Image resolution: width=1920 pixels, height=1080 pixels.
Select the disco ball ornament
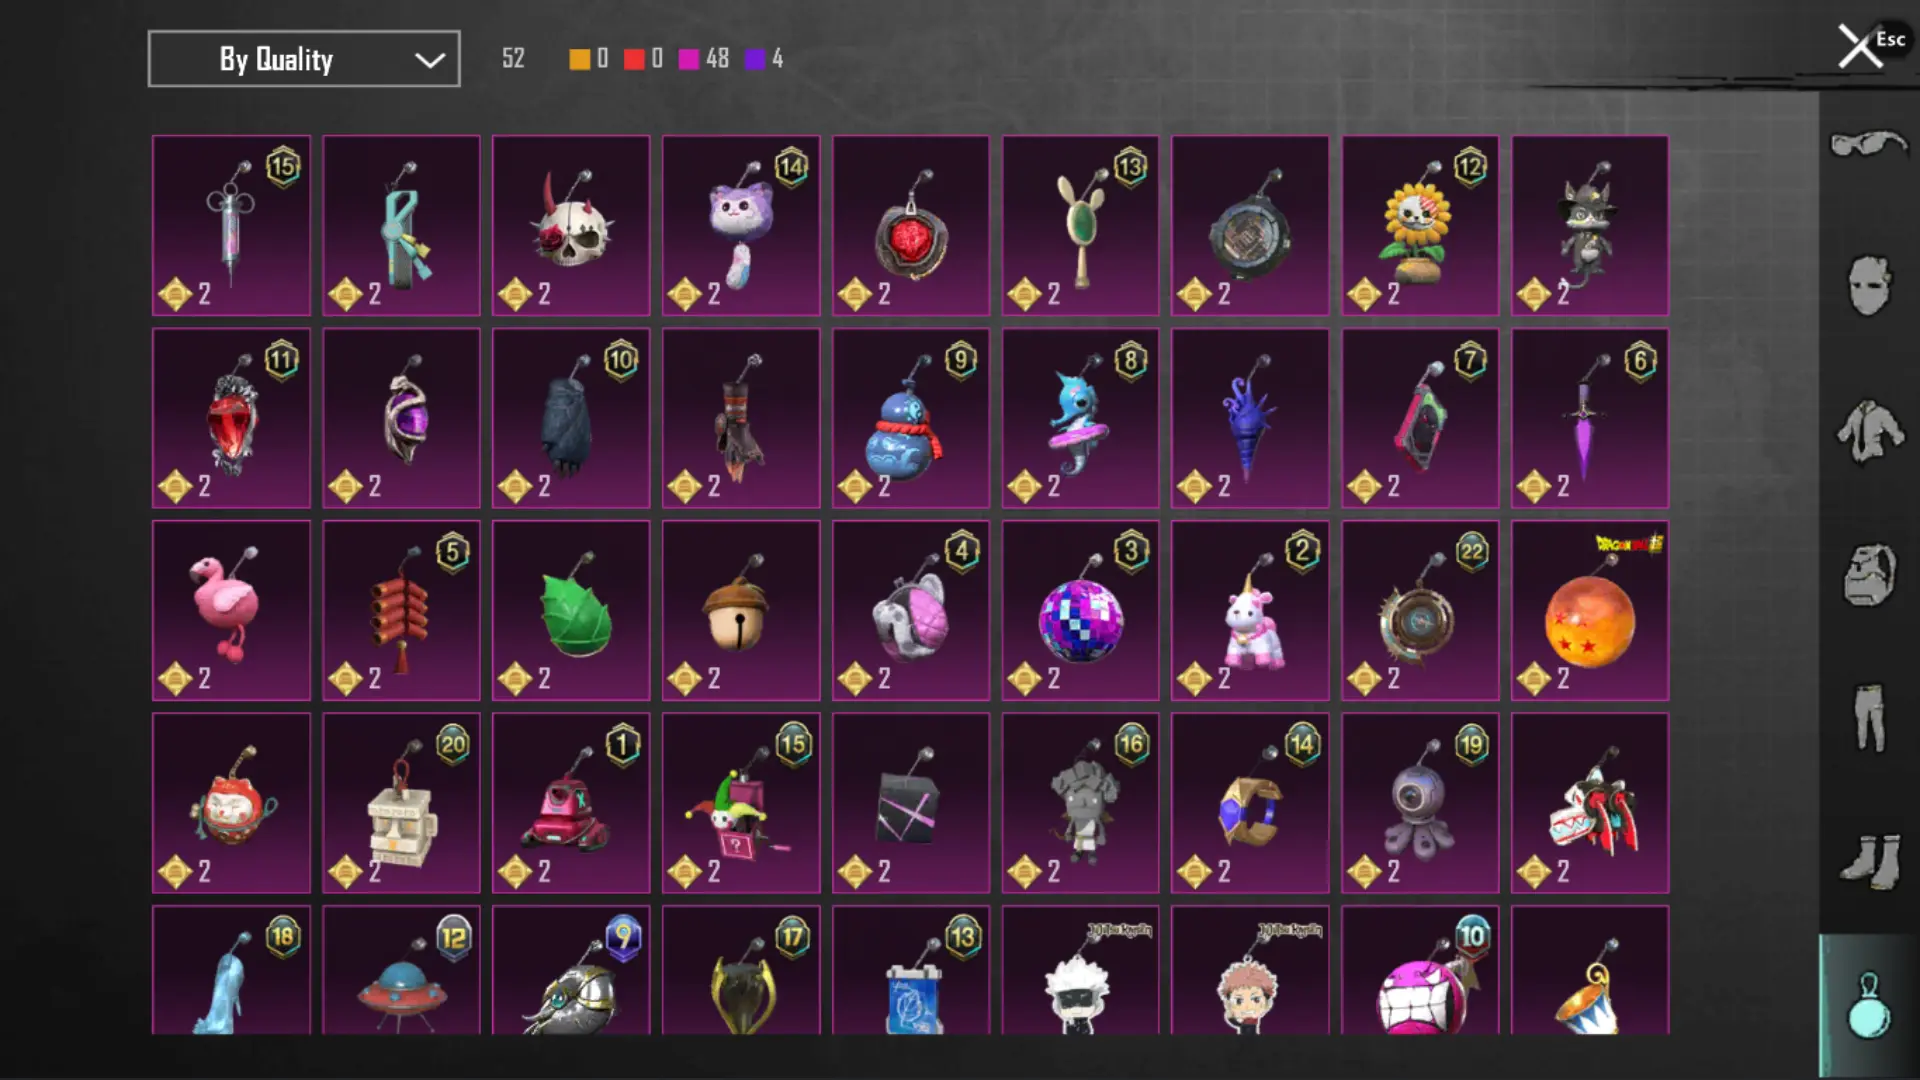[x=1080, y=610]
